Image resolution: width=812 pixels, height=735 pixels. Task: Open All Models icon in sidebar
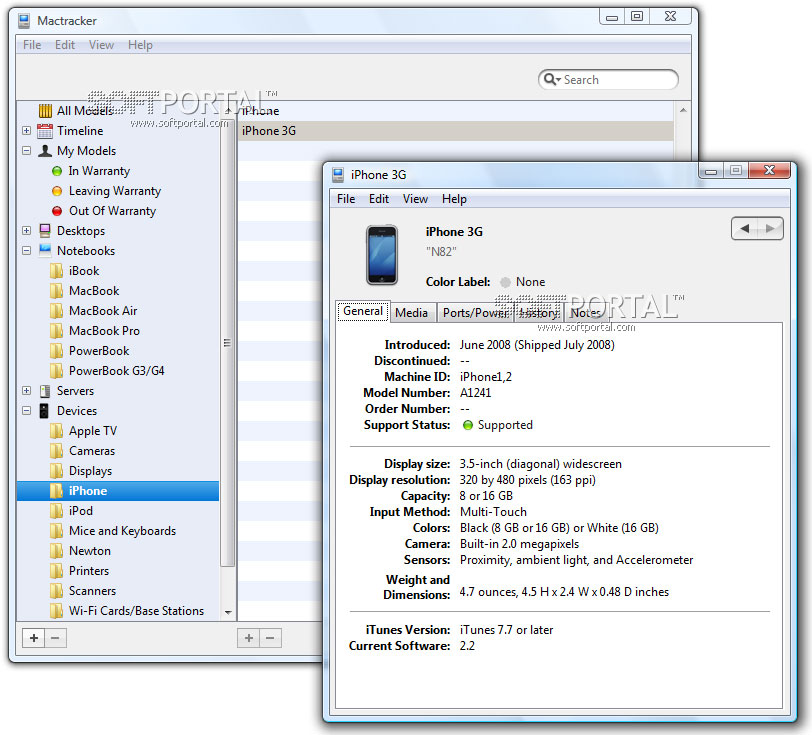pos(45,110)
